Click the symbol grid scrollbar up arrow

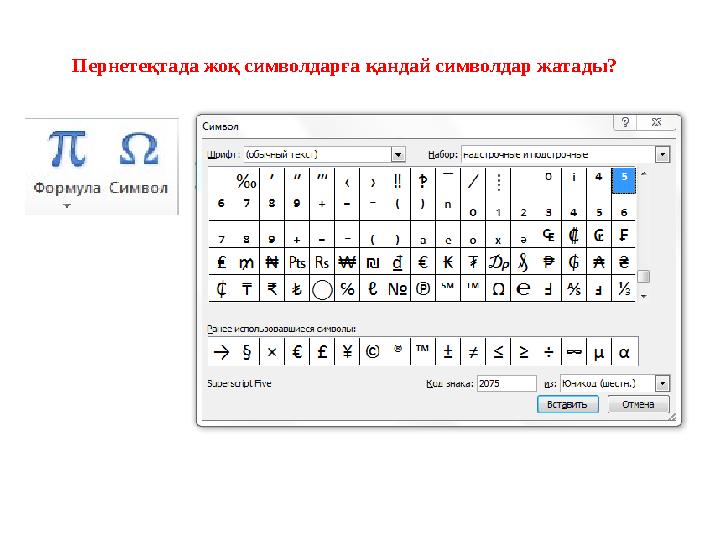point(644,174)
